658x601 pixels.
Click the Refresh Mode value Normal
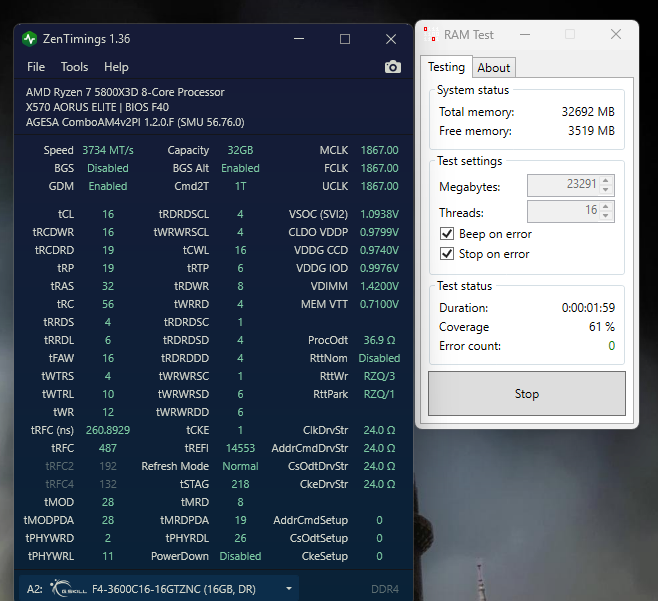click(x=240, y=466)
